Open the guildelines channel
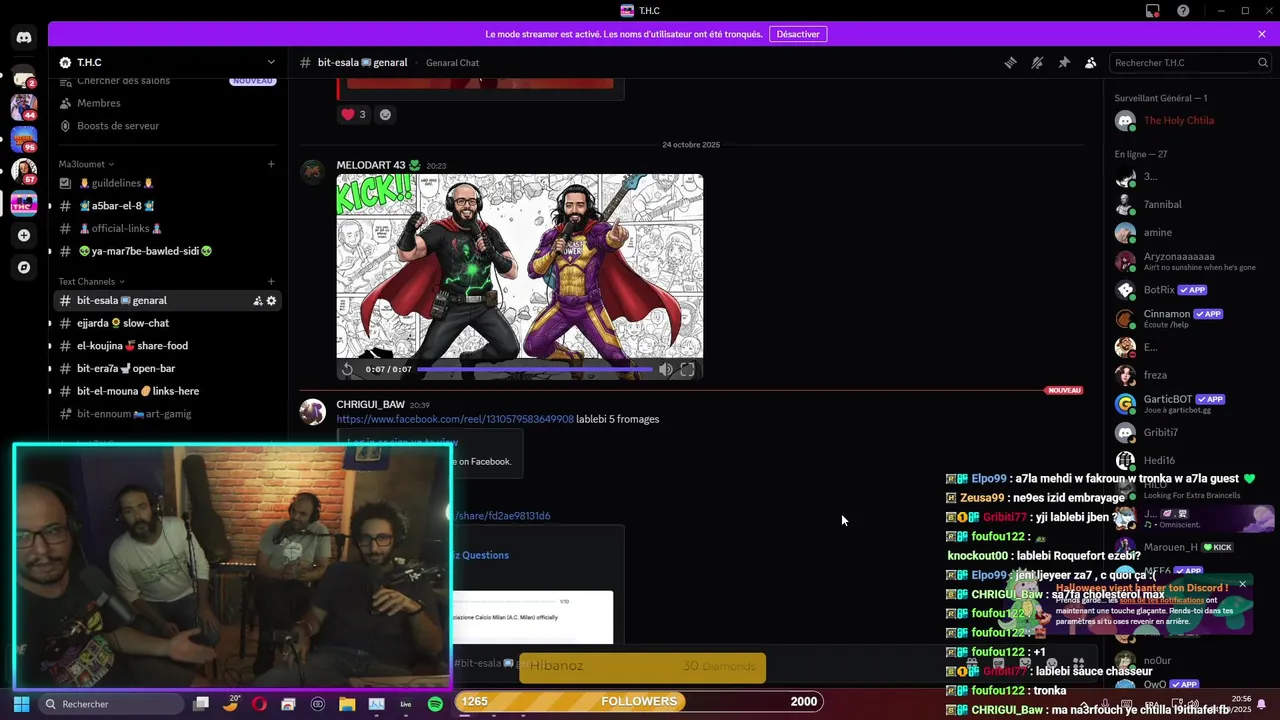1280x720 pixels. pos(167,183)
